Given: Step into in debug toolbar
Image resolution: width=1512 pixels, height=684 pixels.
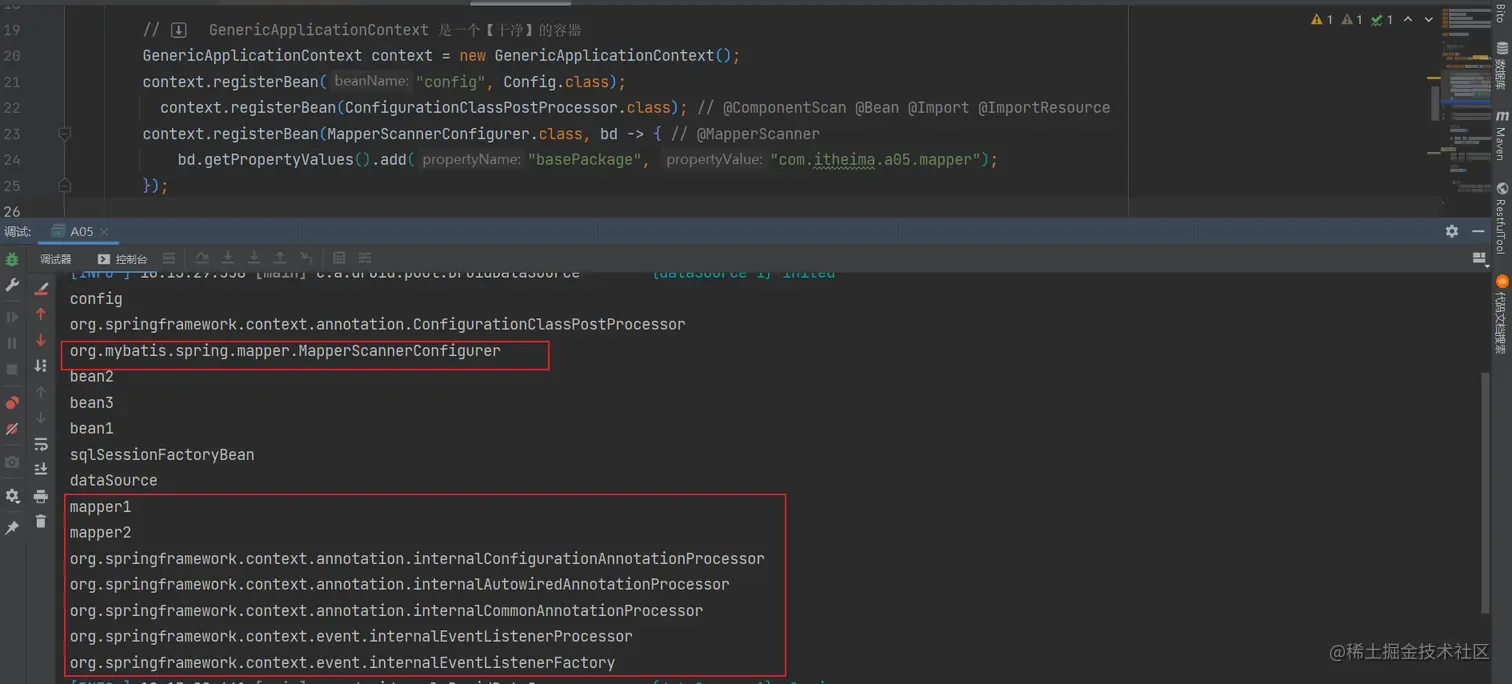Looking at the screenshot, I should click(254, 258).
